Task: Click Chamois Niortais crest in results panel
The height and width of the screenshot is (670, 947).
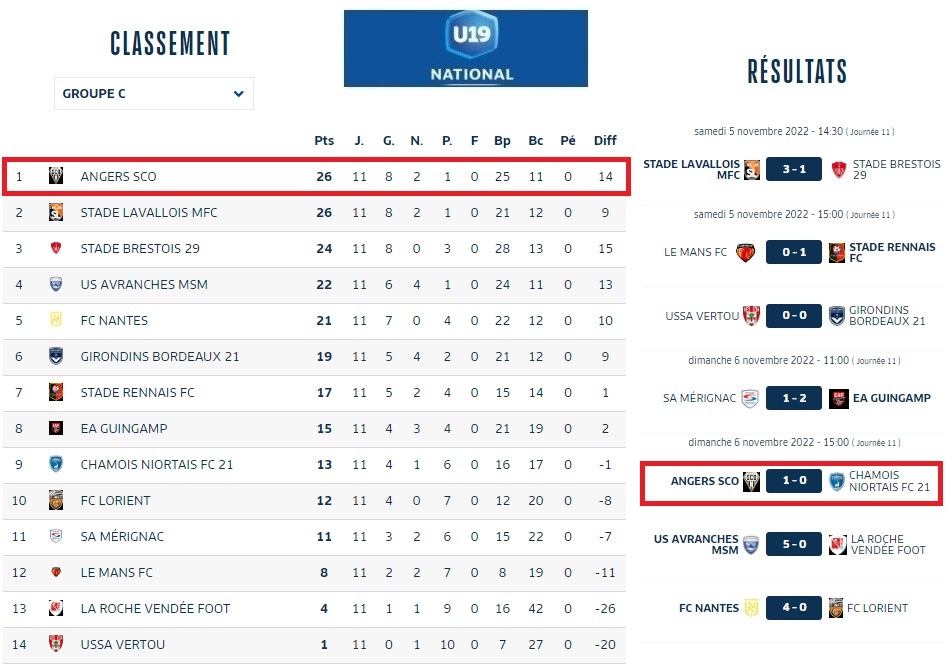Action: click(x=838, y=481)
